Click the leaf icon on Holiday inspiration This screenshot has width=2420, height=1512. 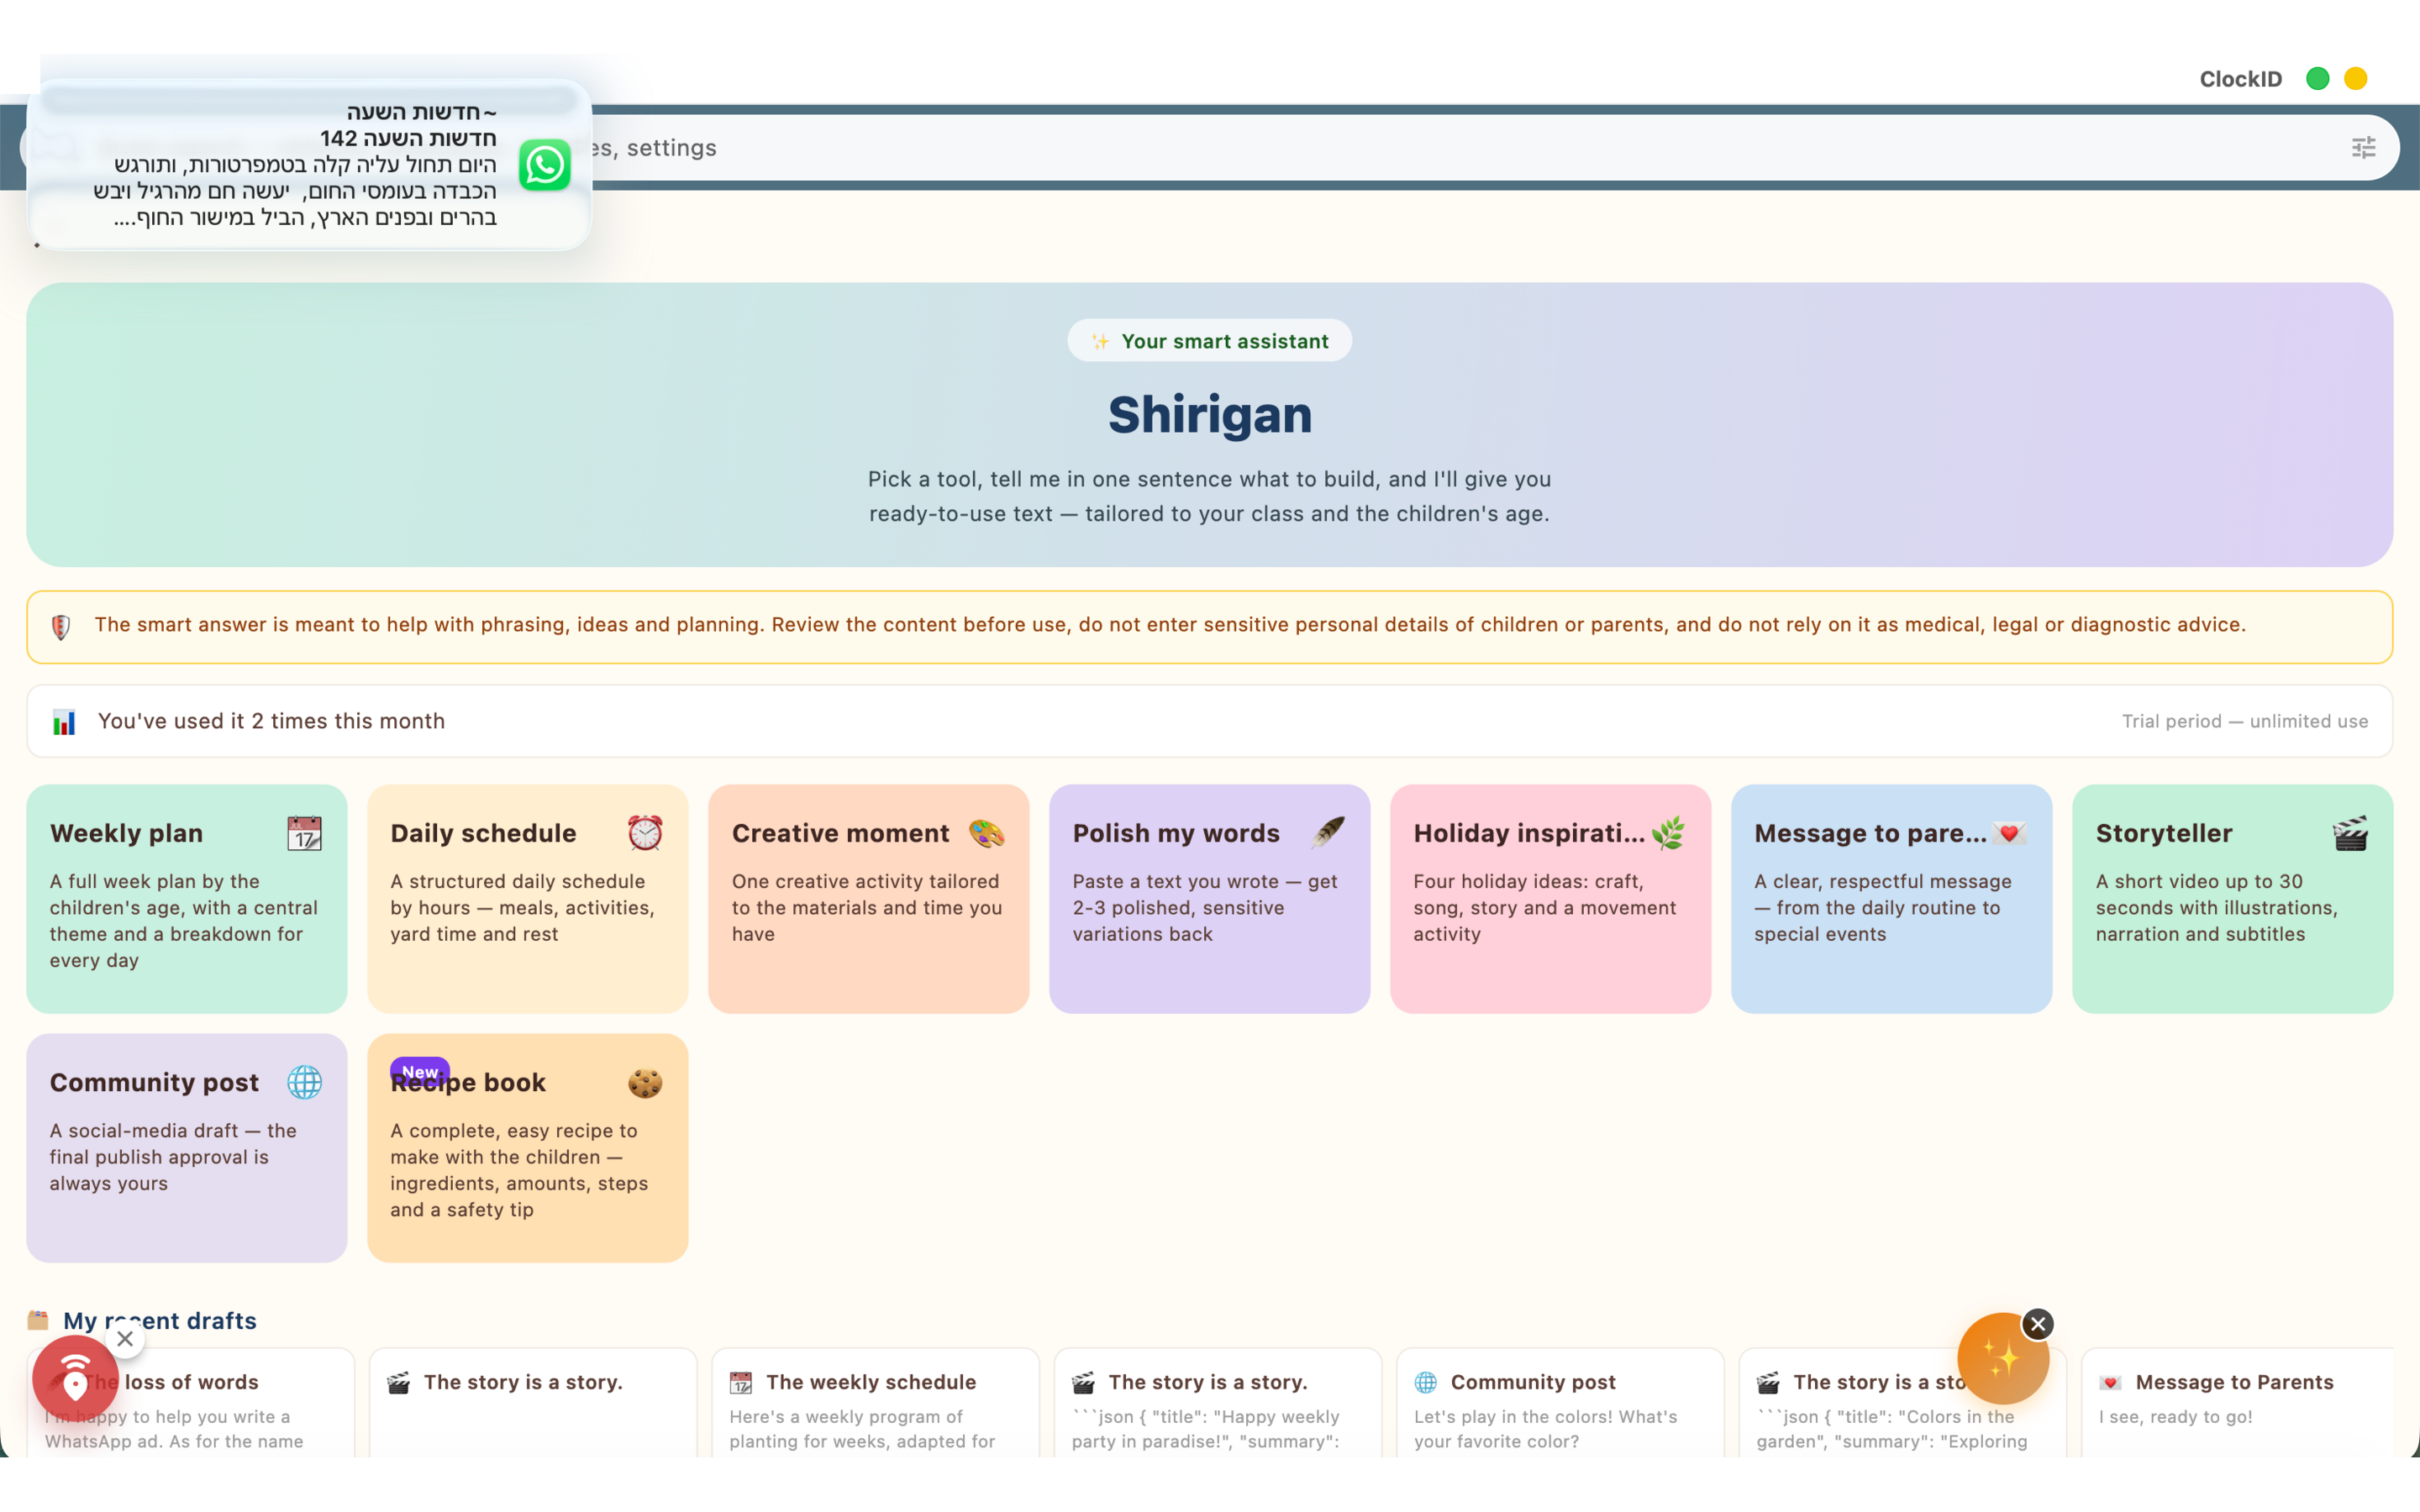(1668, 833)
